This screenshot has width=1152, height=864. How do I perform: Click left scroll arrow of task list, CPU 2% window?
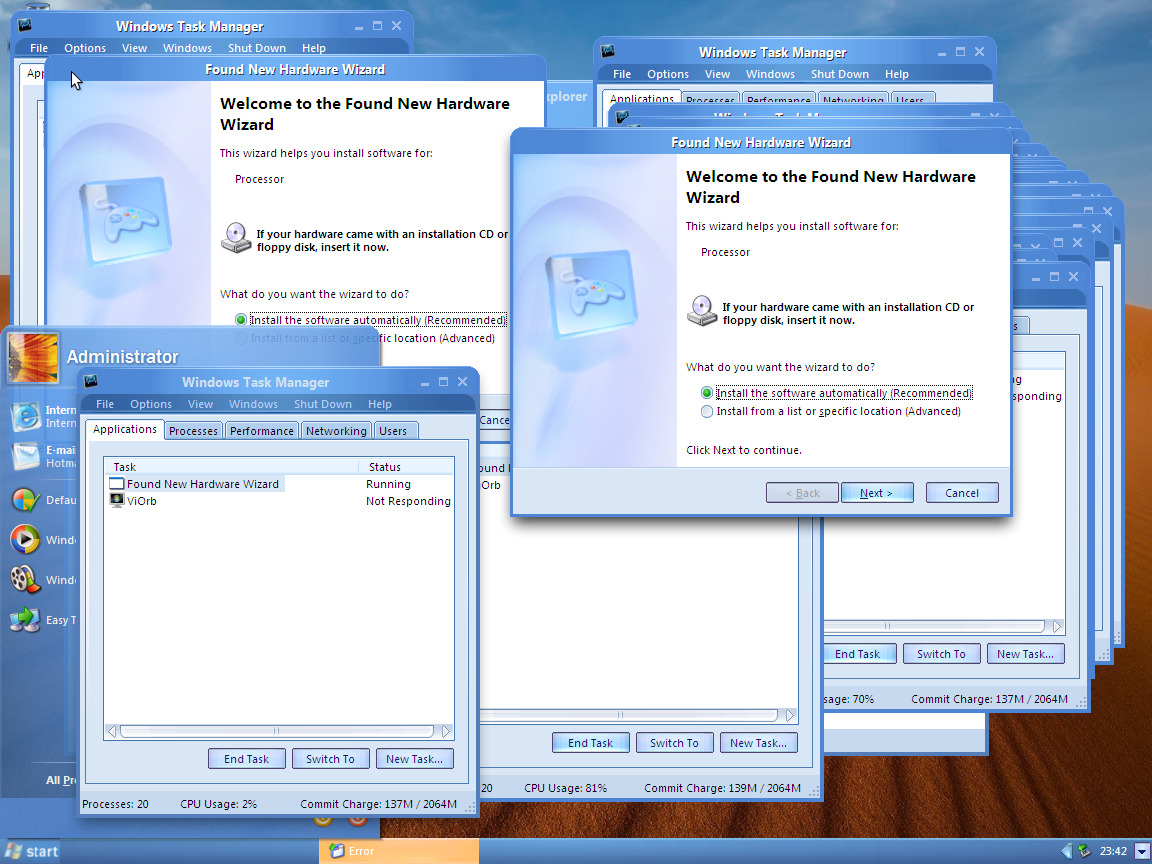coord(111,731)
